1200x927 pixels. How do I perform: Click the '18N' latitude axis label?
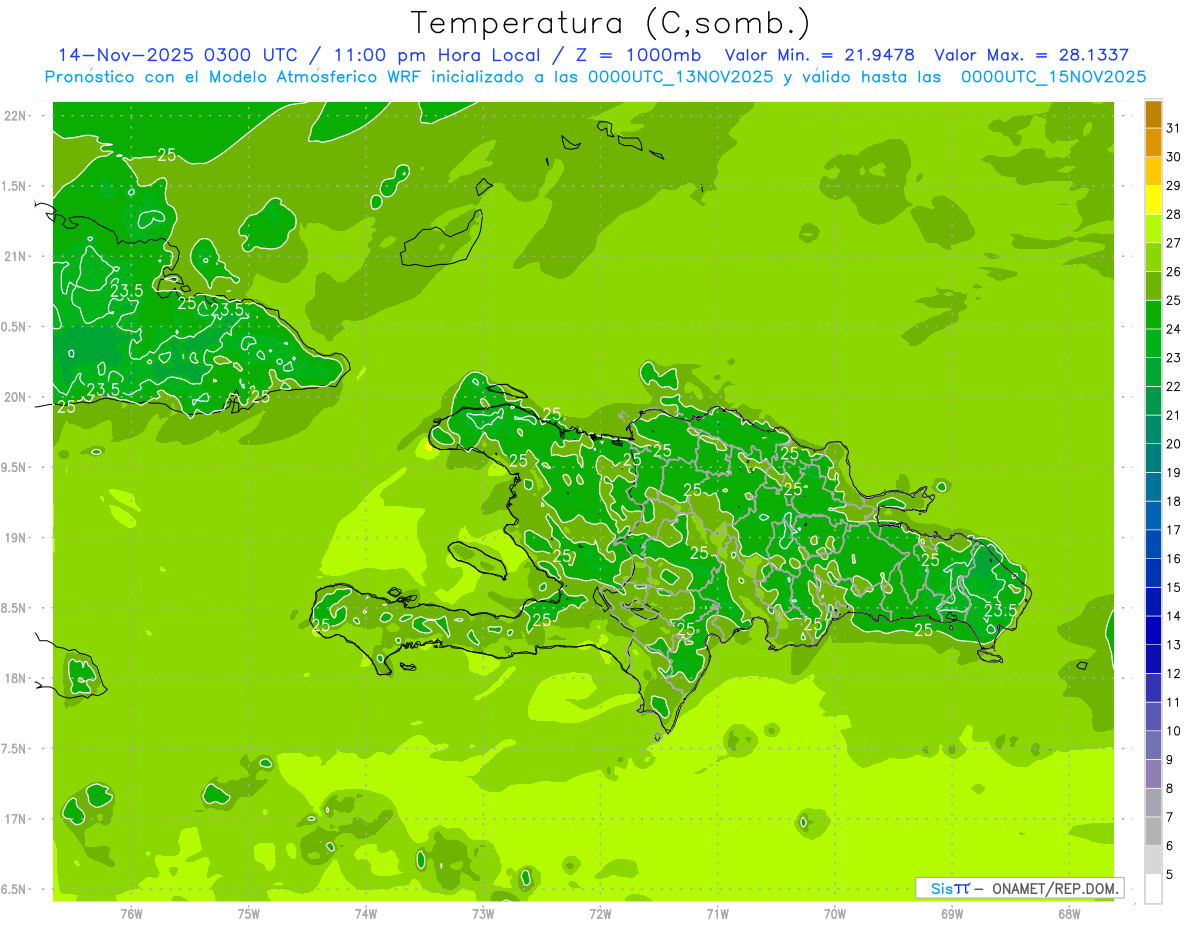pos(16,678)
